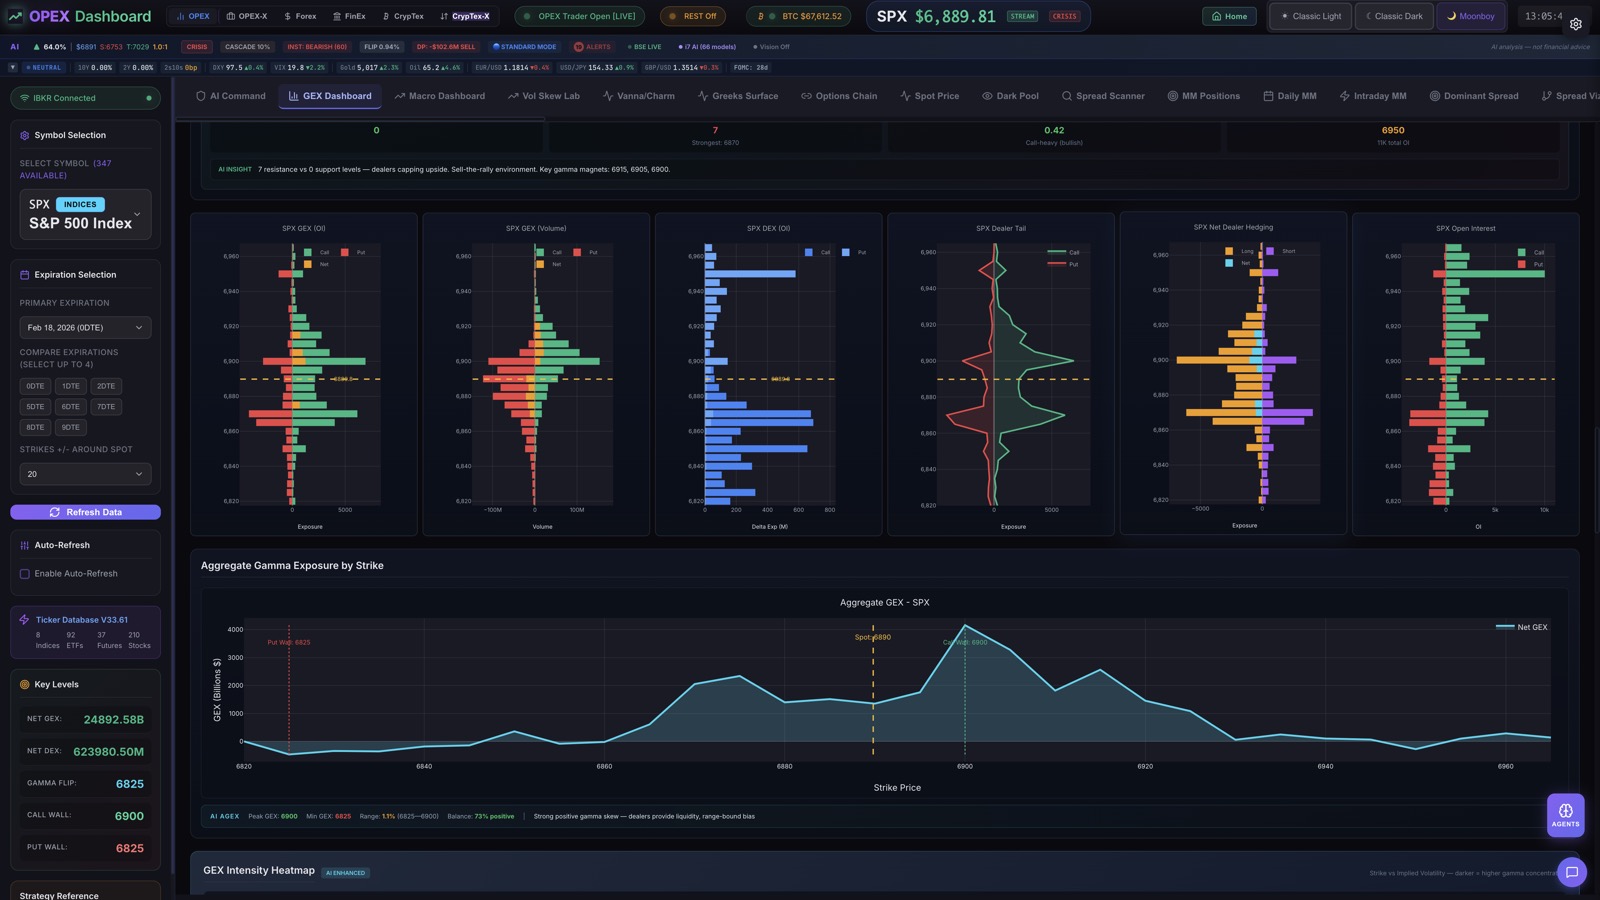Open the Daily MM calendar view
Screen dimensions: 1600x900
tap(1290, 96)
